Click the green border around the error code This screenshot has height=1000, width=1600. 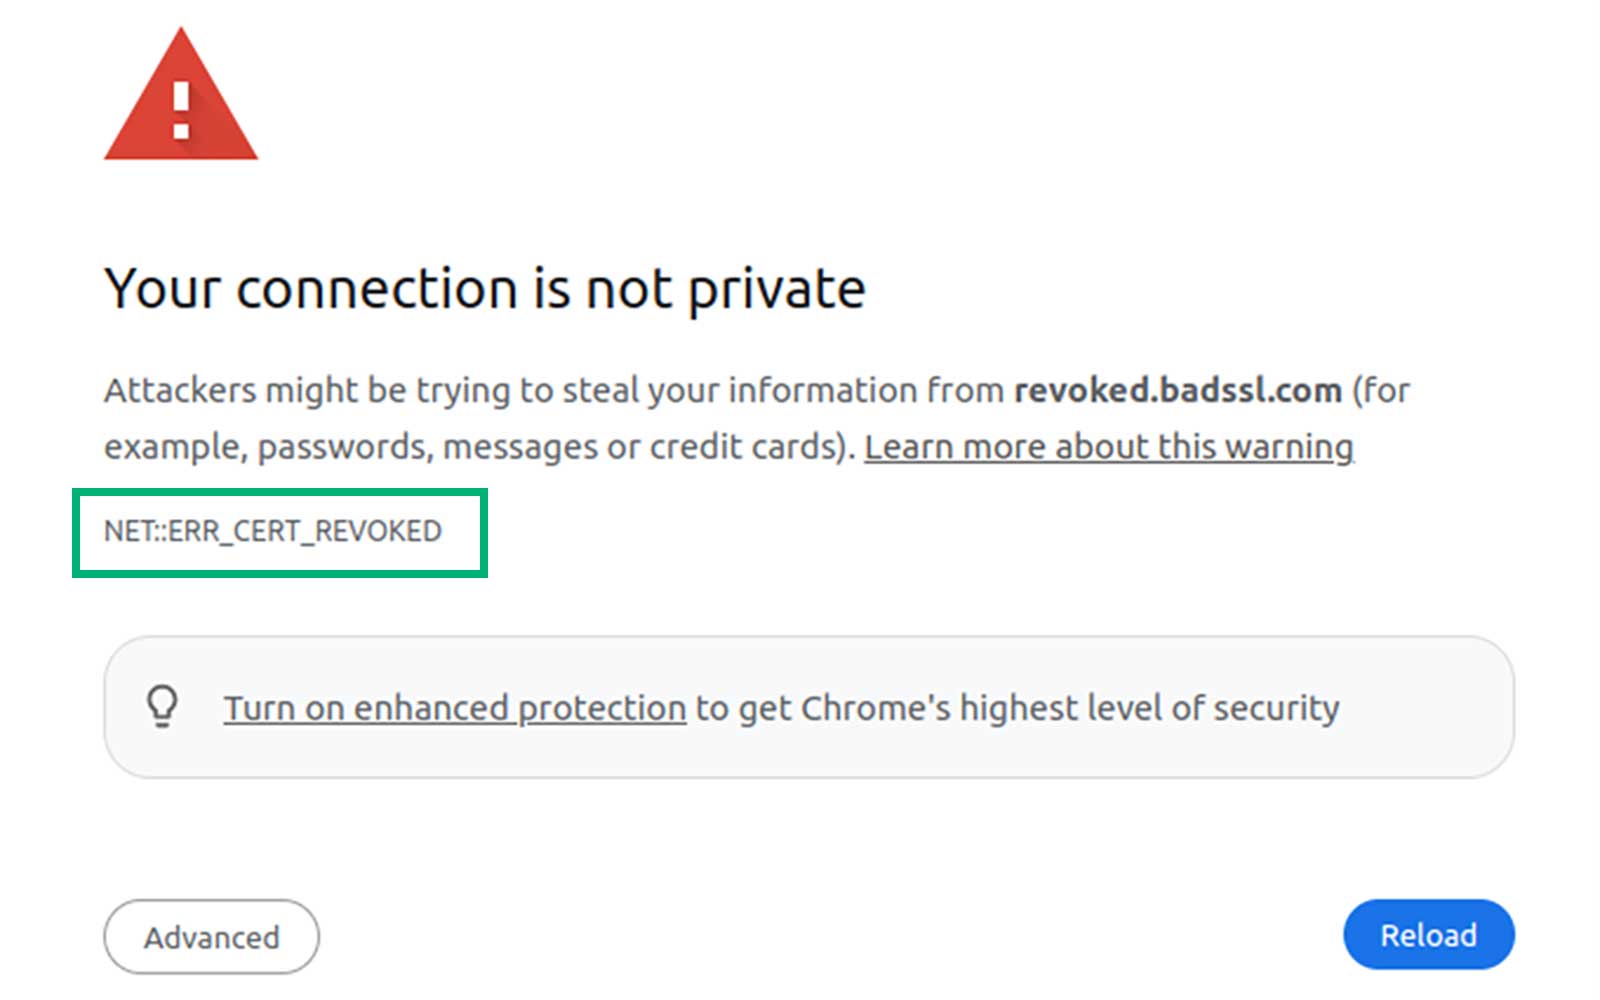tap(280, 492)
